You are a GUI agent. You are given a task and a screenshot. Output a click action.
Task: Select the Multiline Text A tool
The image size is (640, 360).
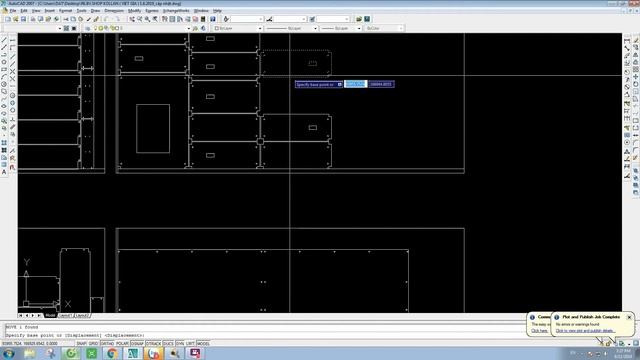(4, 172)
